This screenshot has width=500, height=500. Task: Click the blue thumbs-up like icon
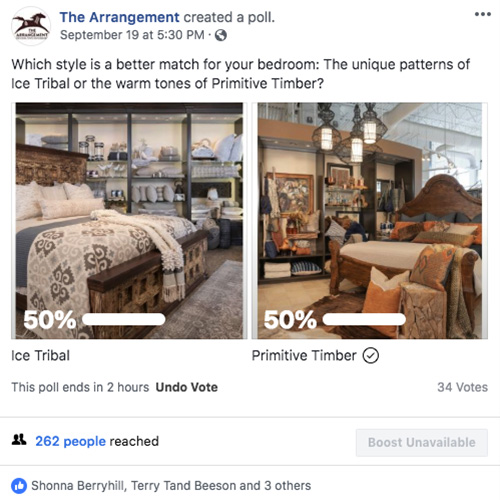19,486
